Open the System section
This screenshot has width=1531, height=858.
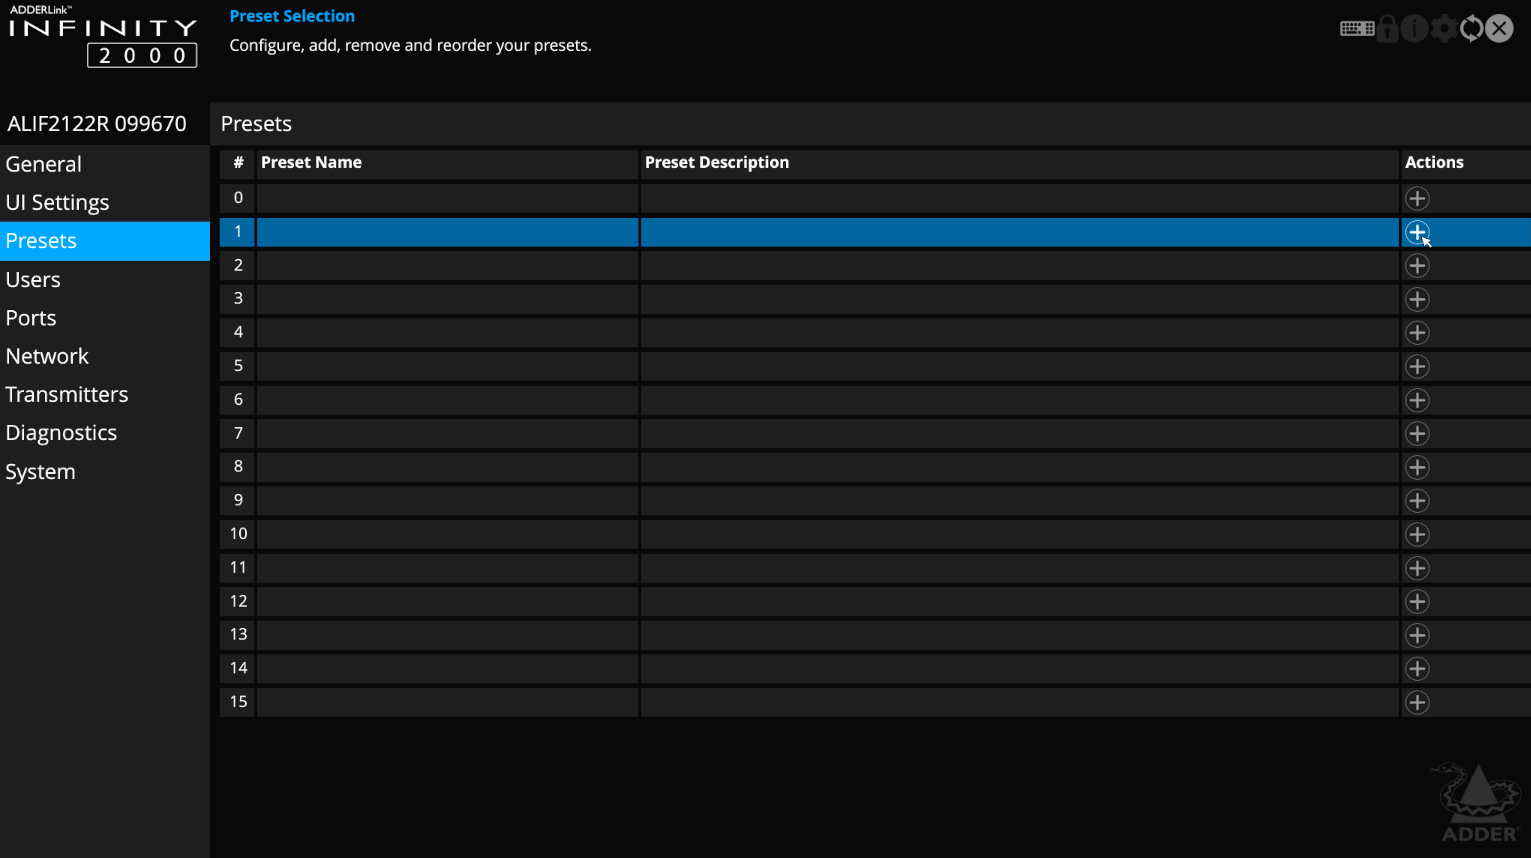40,472
